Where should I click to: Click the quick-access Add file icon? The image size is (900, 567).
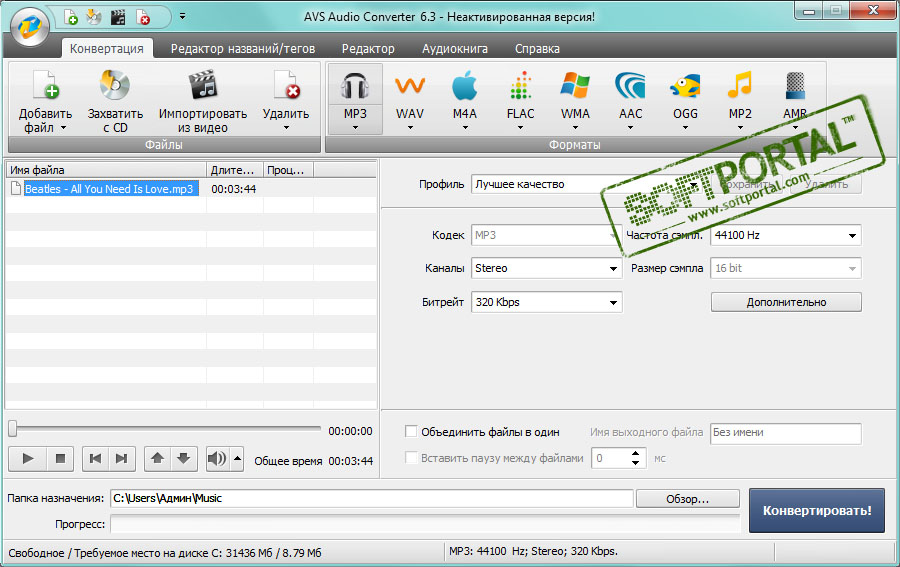coord(71,18)
